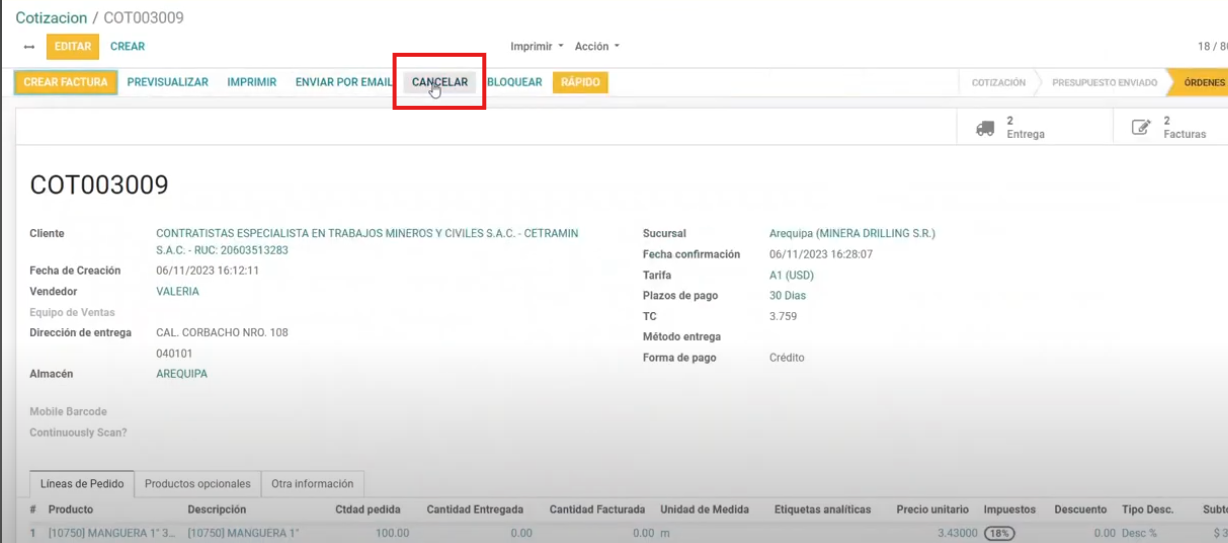Open the Previsualizar preview option
Screen dimensions: 1228x543
click(x=167, y=82)
